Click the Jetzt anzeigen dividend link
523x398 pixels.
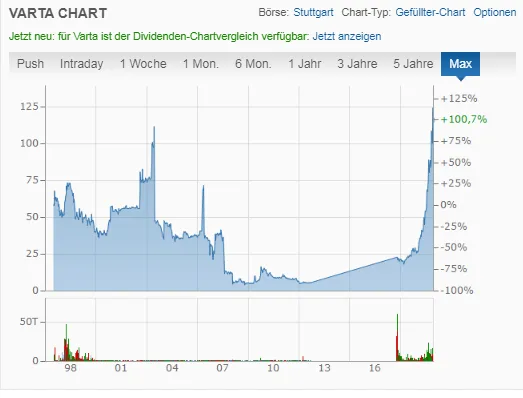tap(347, 36)
